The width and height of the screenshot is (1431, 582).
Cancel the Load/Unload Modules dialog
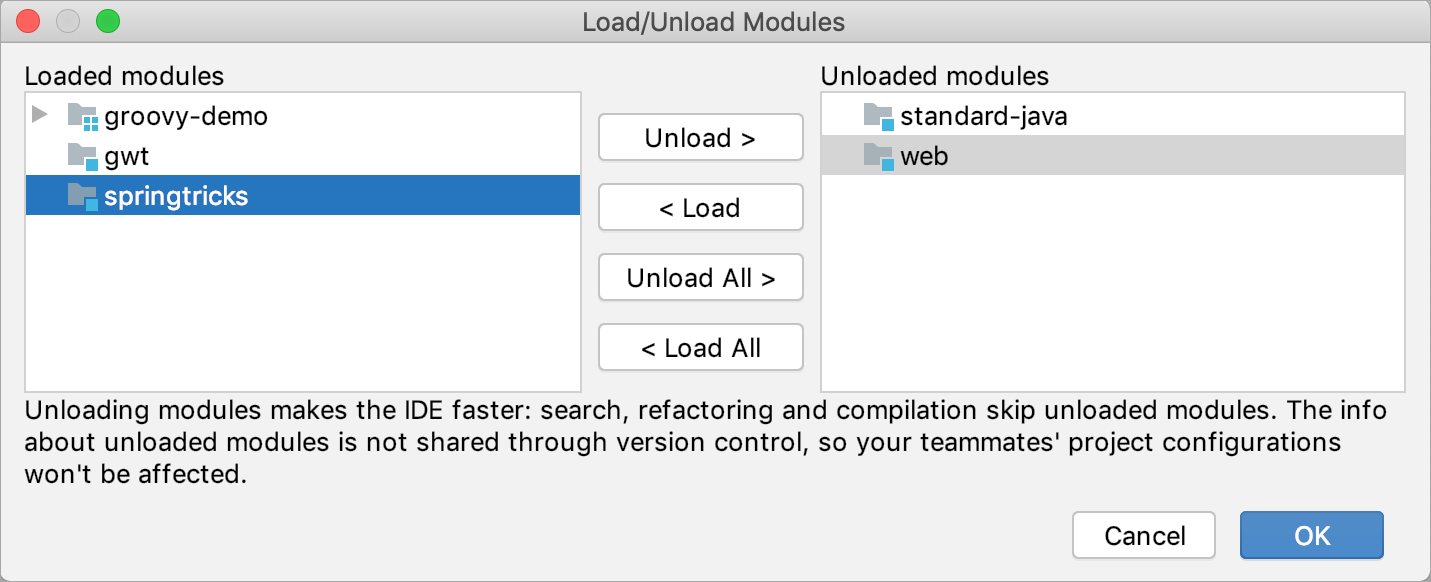(x=1144, y=536)
